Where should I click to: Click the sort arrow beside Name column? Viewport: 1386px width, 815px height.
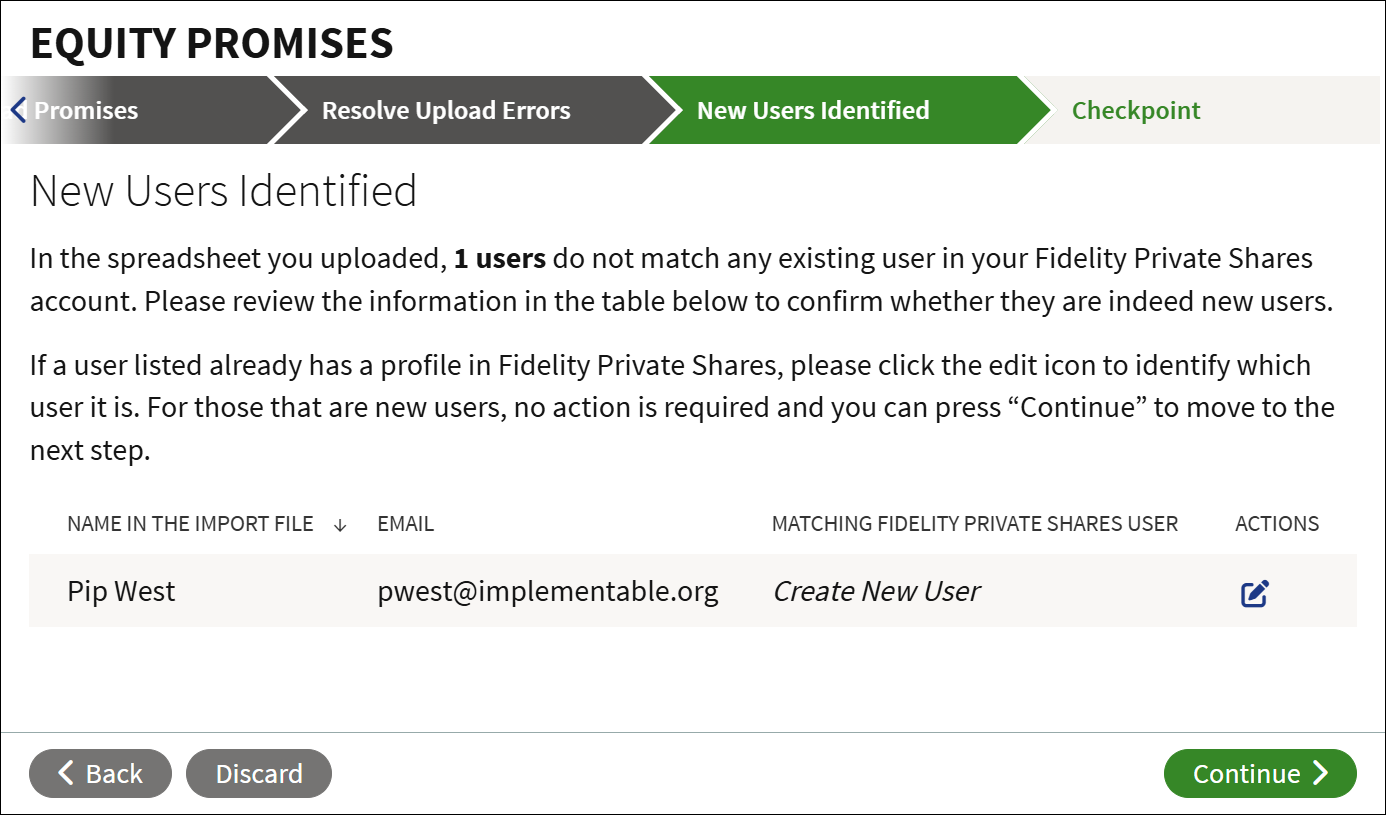tap(340, 525)
